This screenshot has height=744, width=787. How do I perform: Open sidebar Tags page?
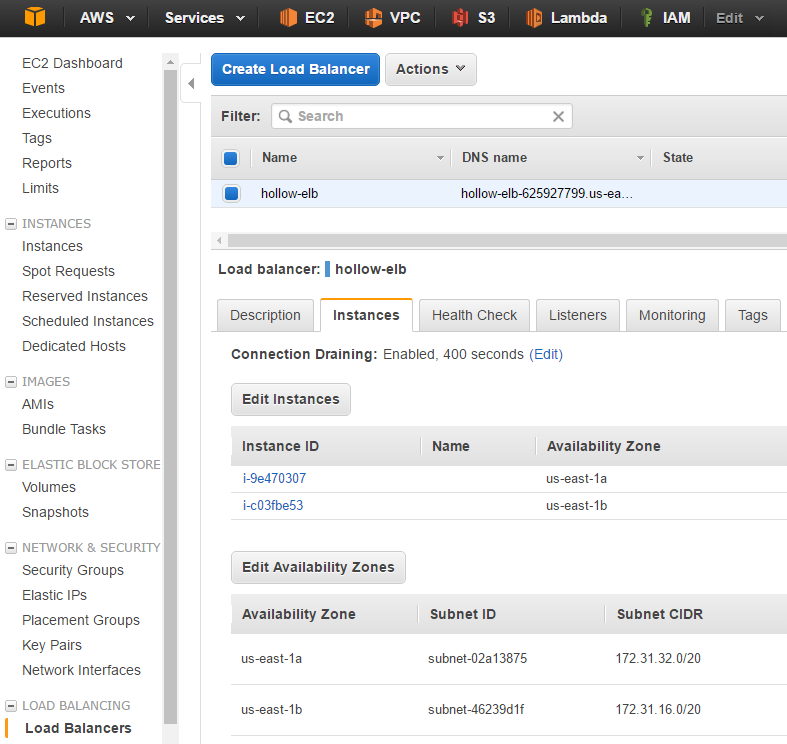click(x=37, y=139)
